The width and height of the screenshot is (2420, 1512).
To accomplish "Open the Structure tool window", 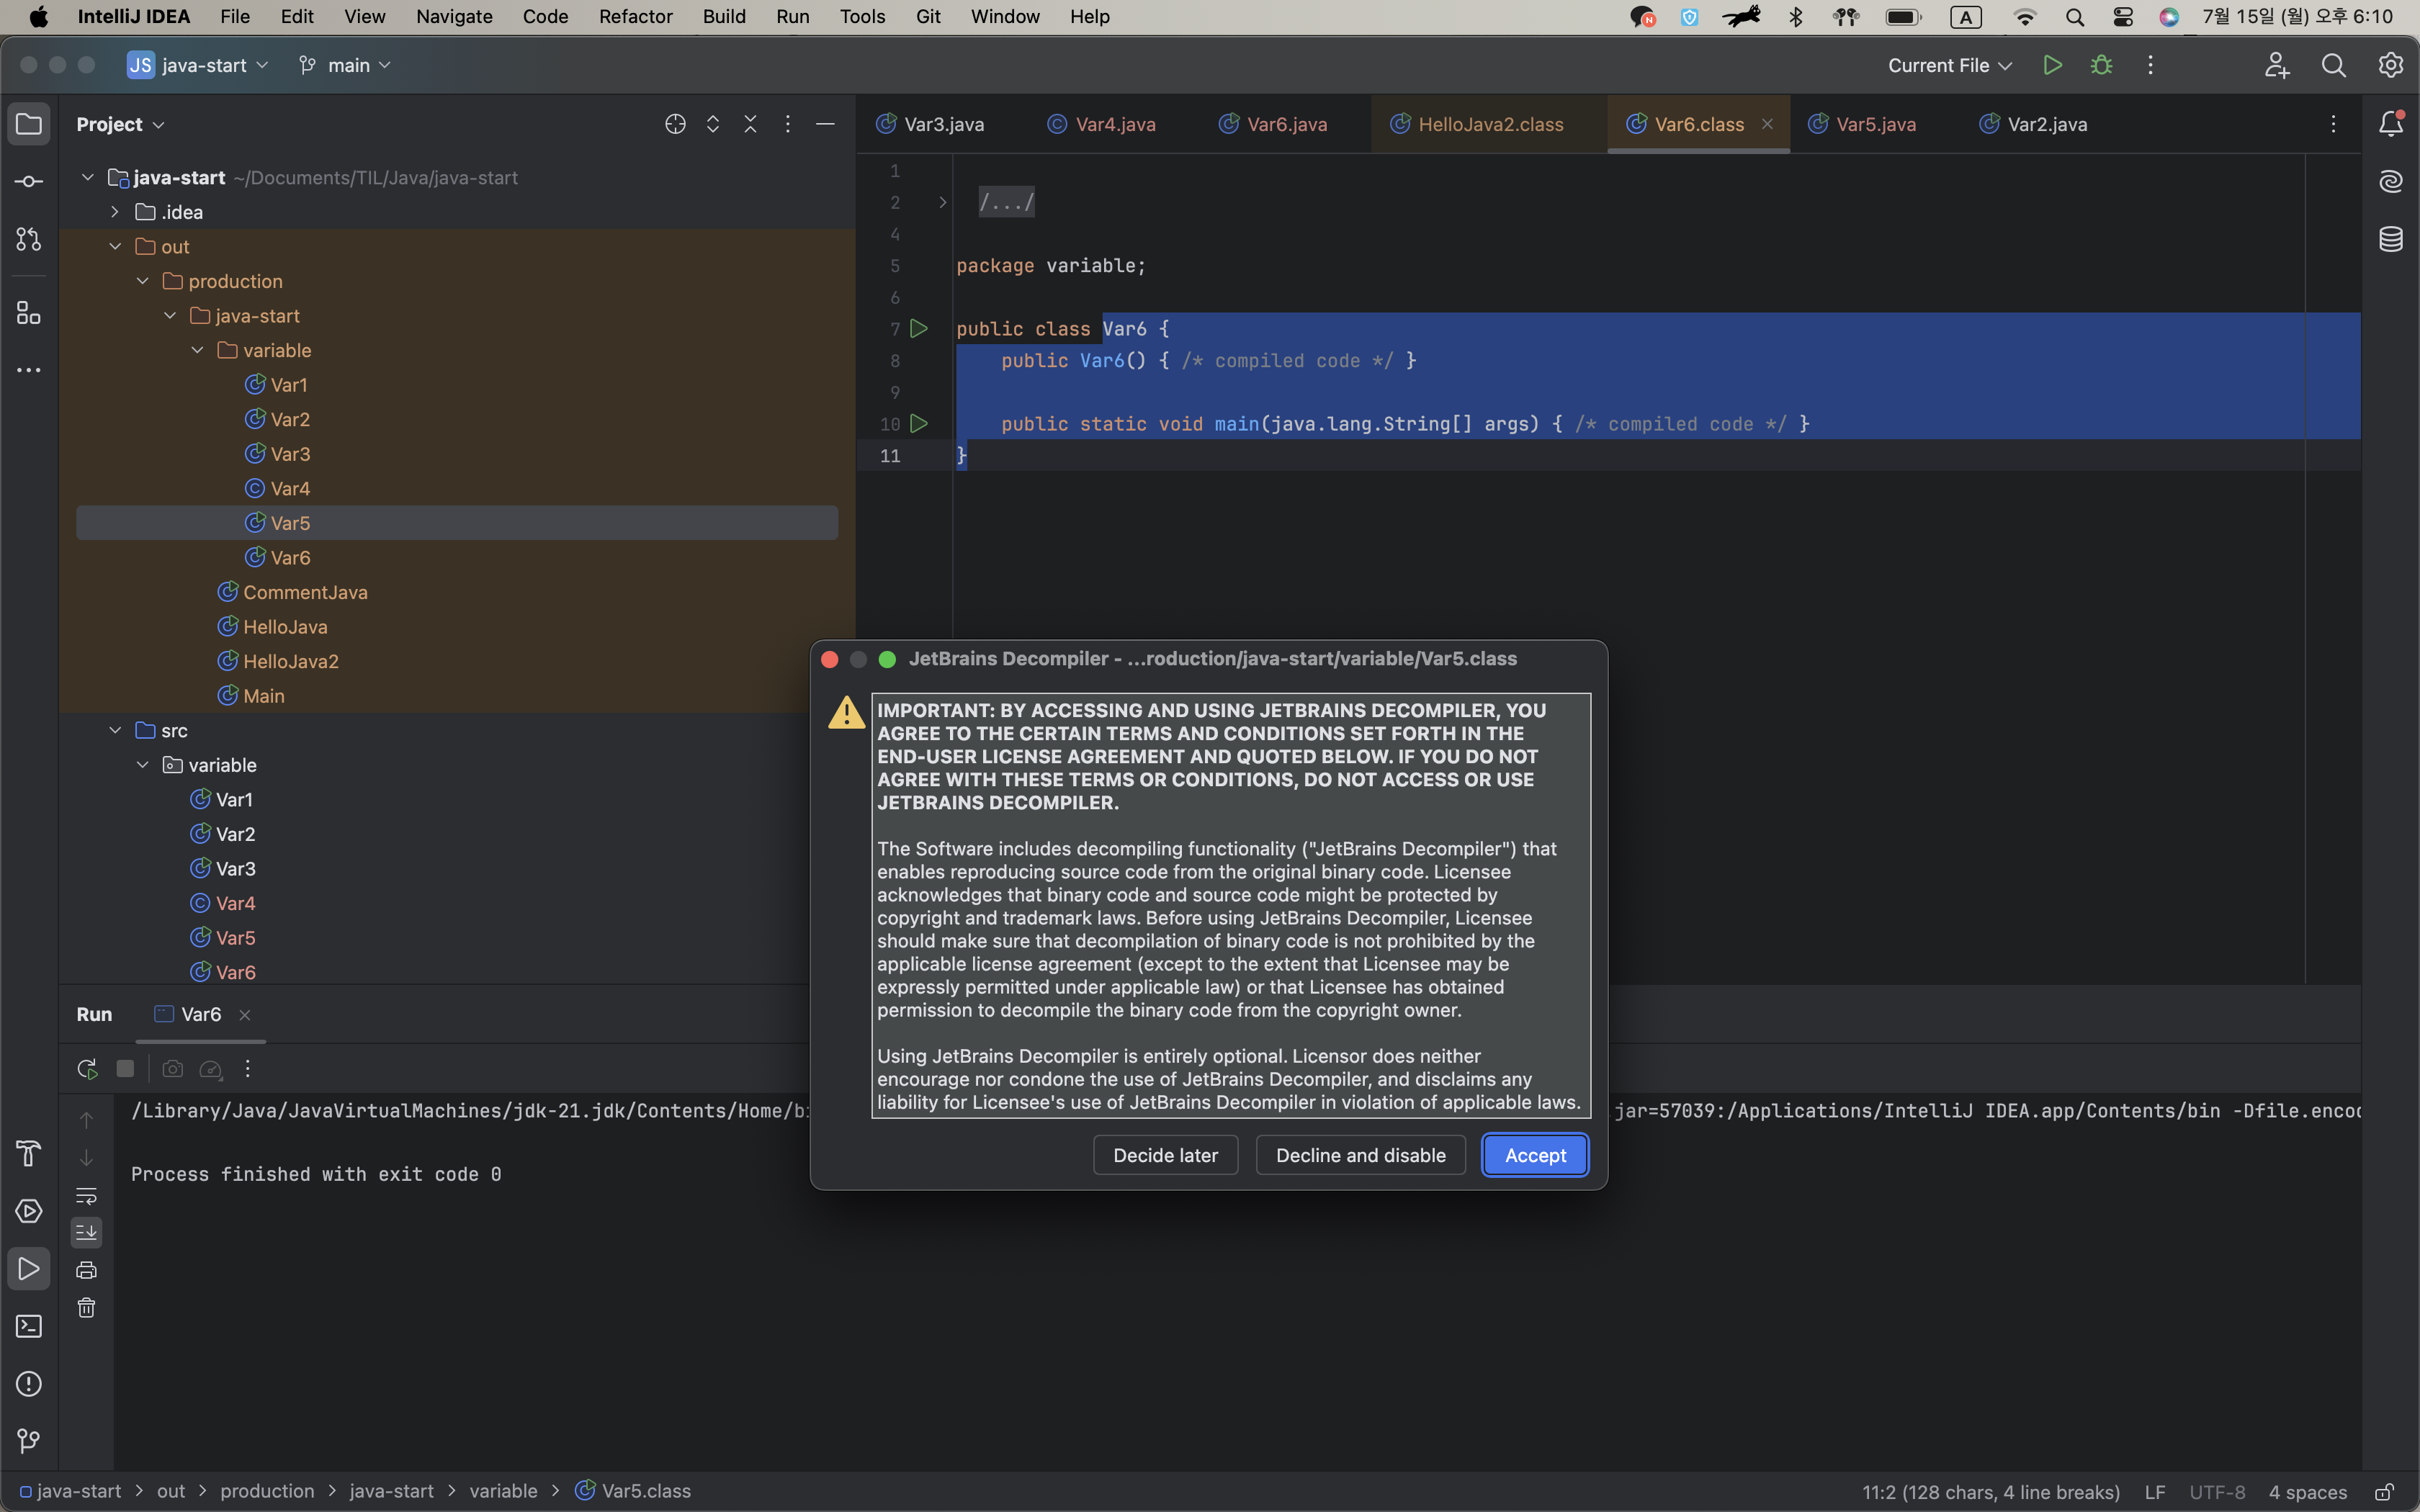I will (29, 313).
